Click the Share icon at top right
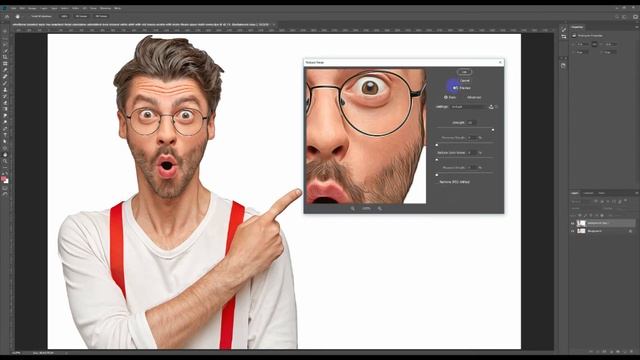Image resolution: width=640 pixels, height=360 pixels. 636,17
